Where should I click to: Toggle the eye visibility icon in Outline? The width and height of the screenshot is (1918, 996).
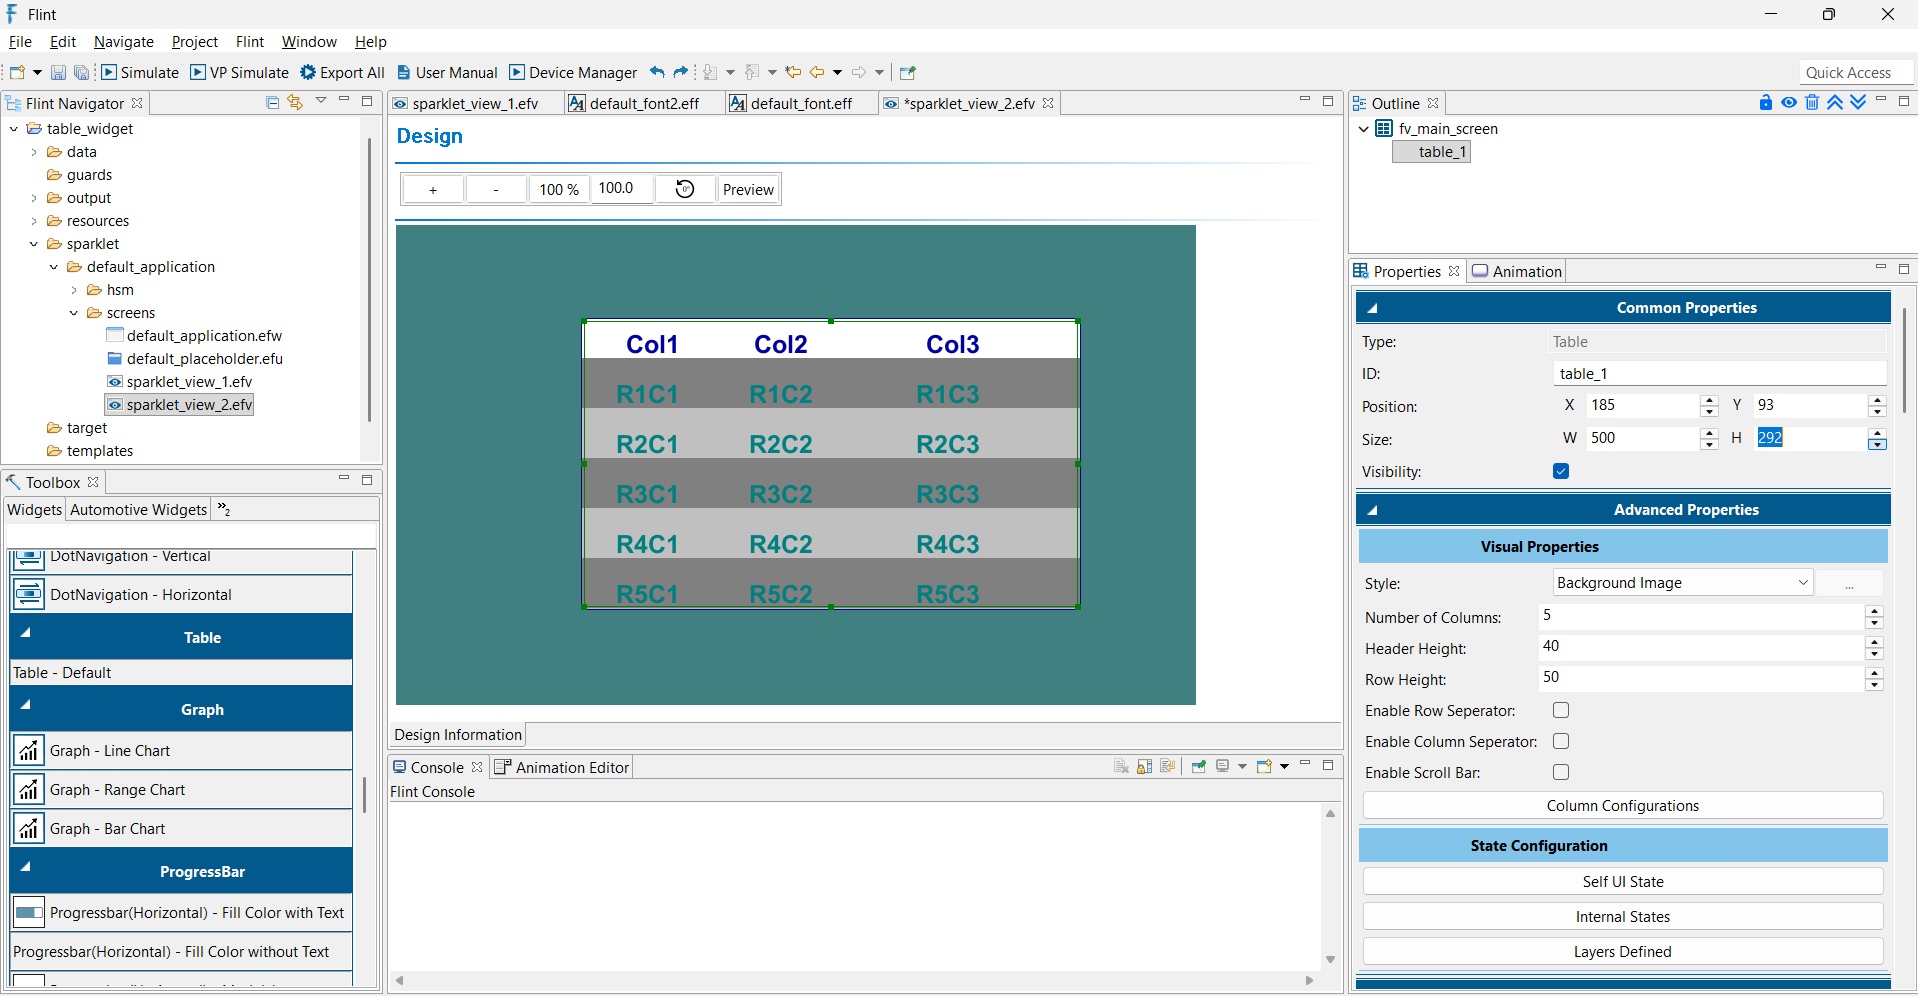1789,103
